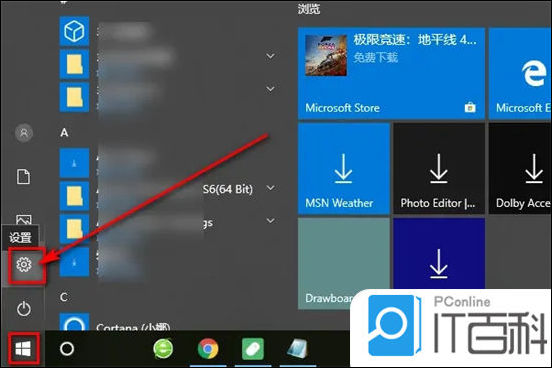Image resolution: width=552 pixels, height=368 pixels.
Task: Open the Microsoft Store tile
Action: tap(391, 74)
